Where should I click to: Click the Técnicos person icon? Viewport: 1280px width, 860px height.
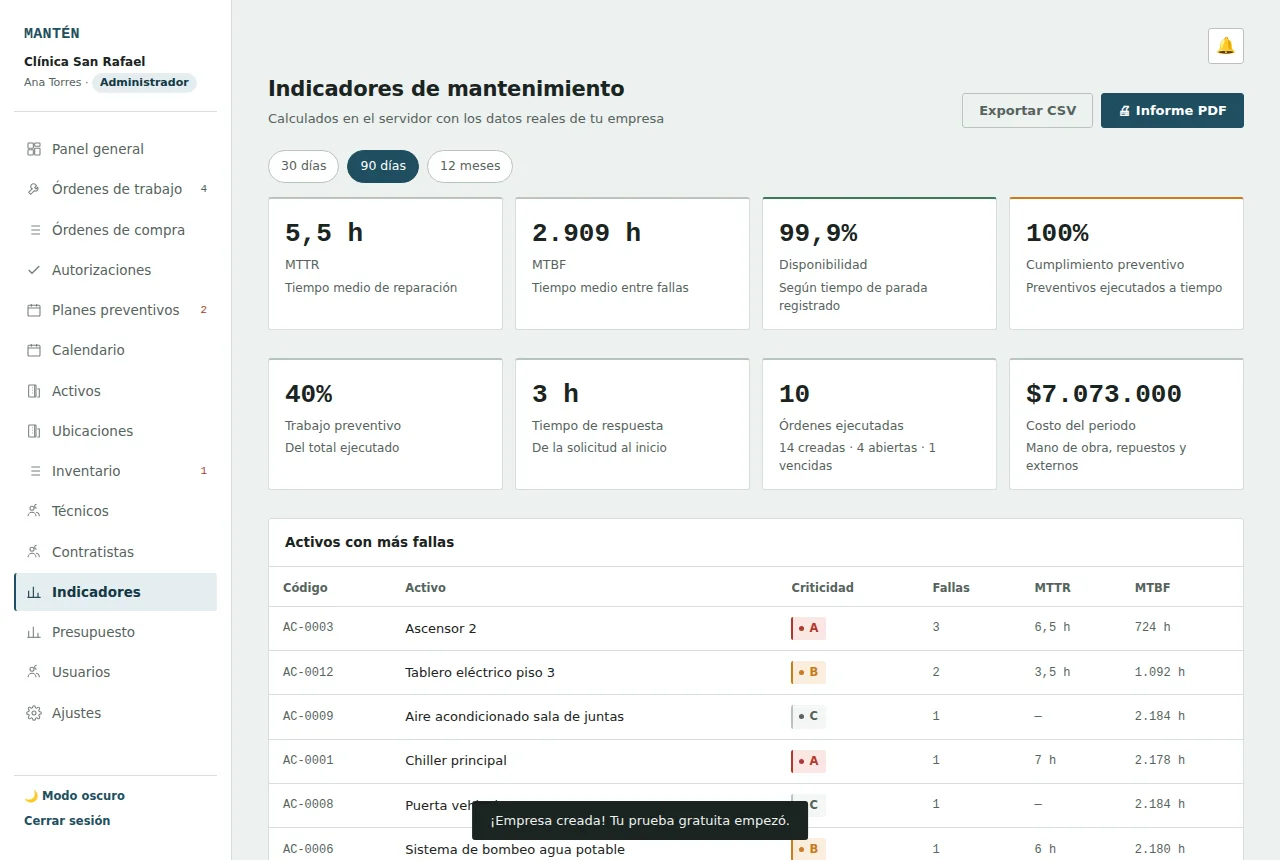34,511
